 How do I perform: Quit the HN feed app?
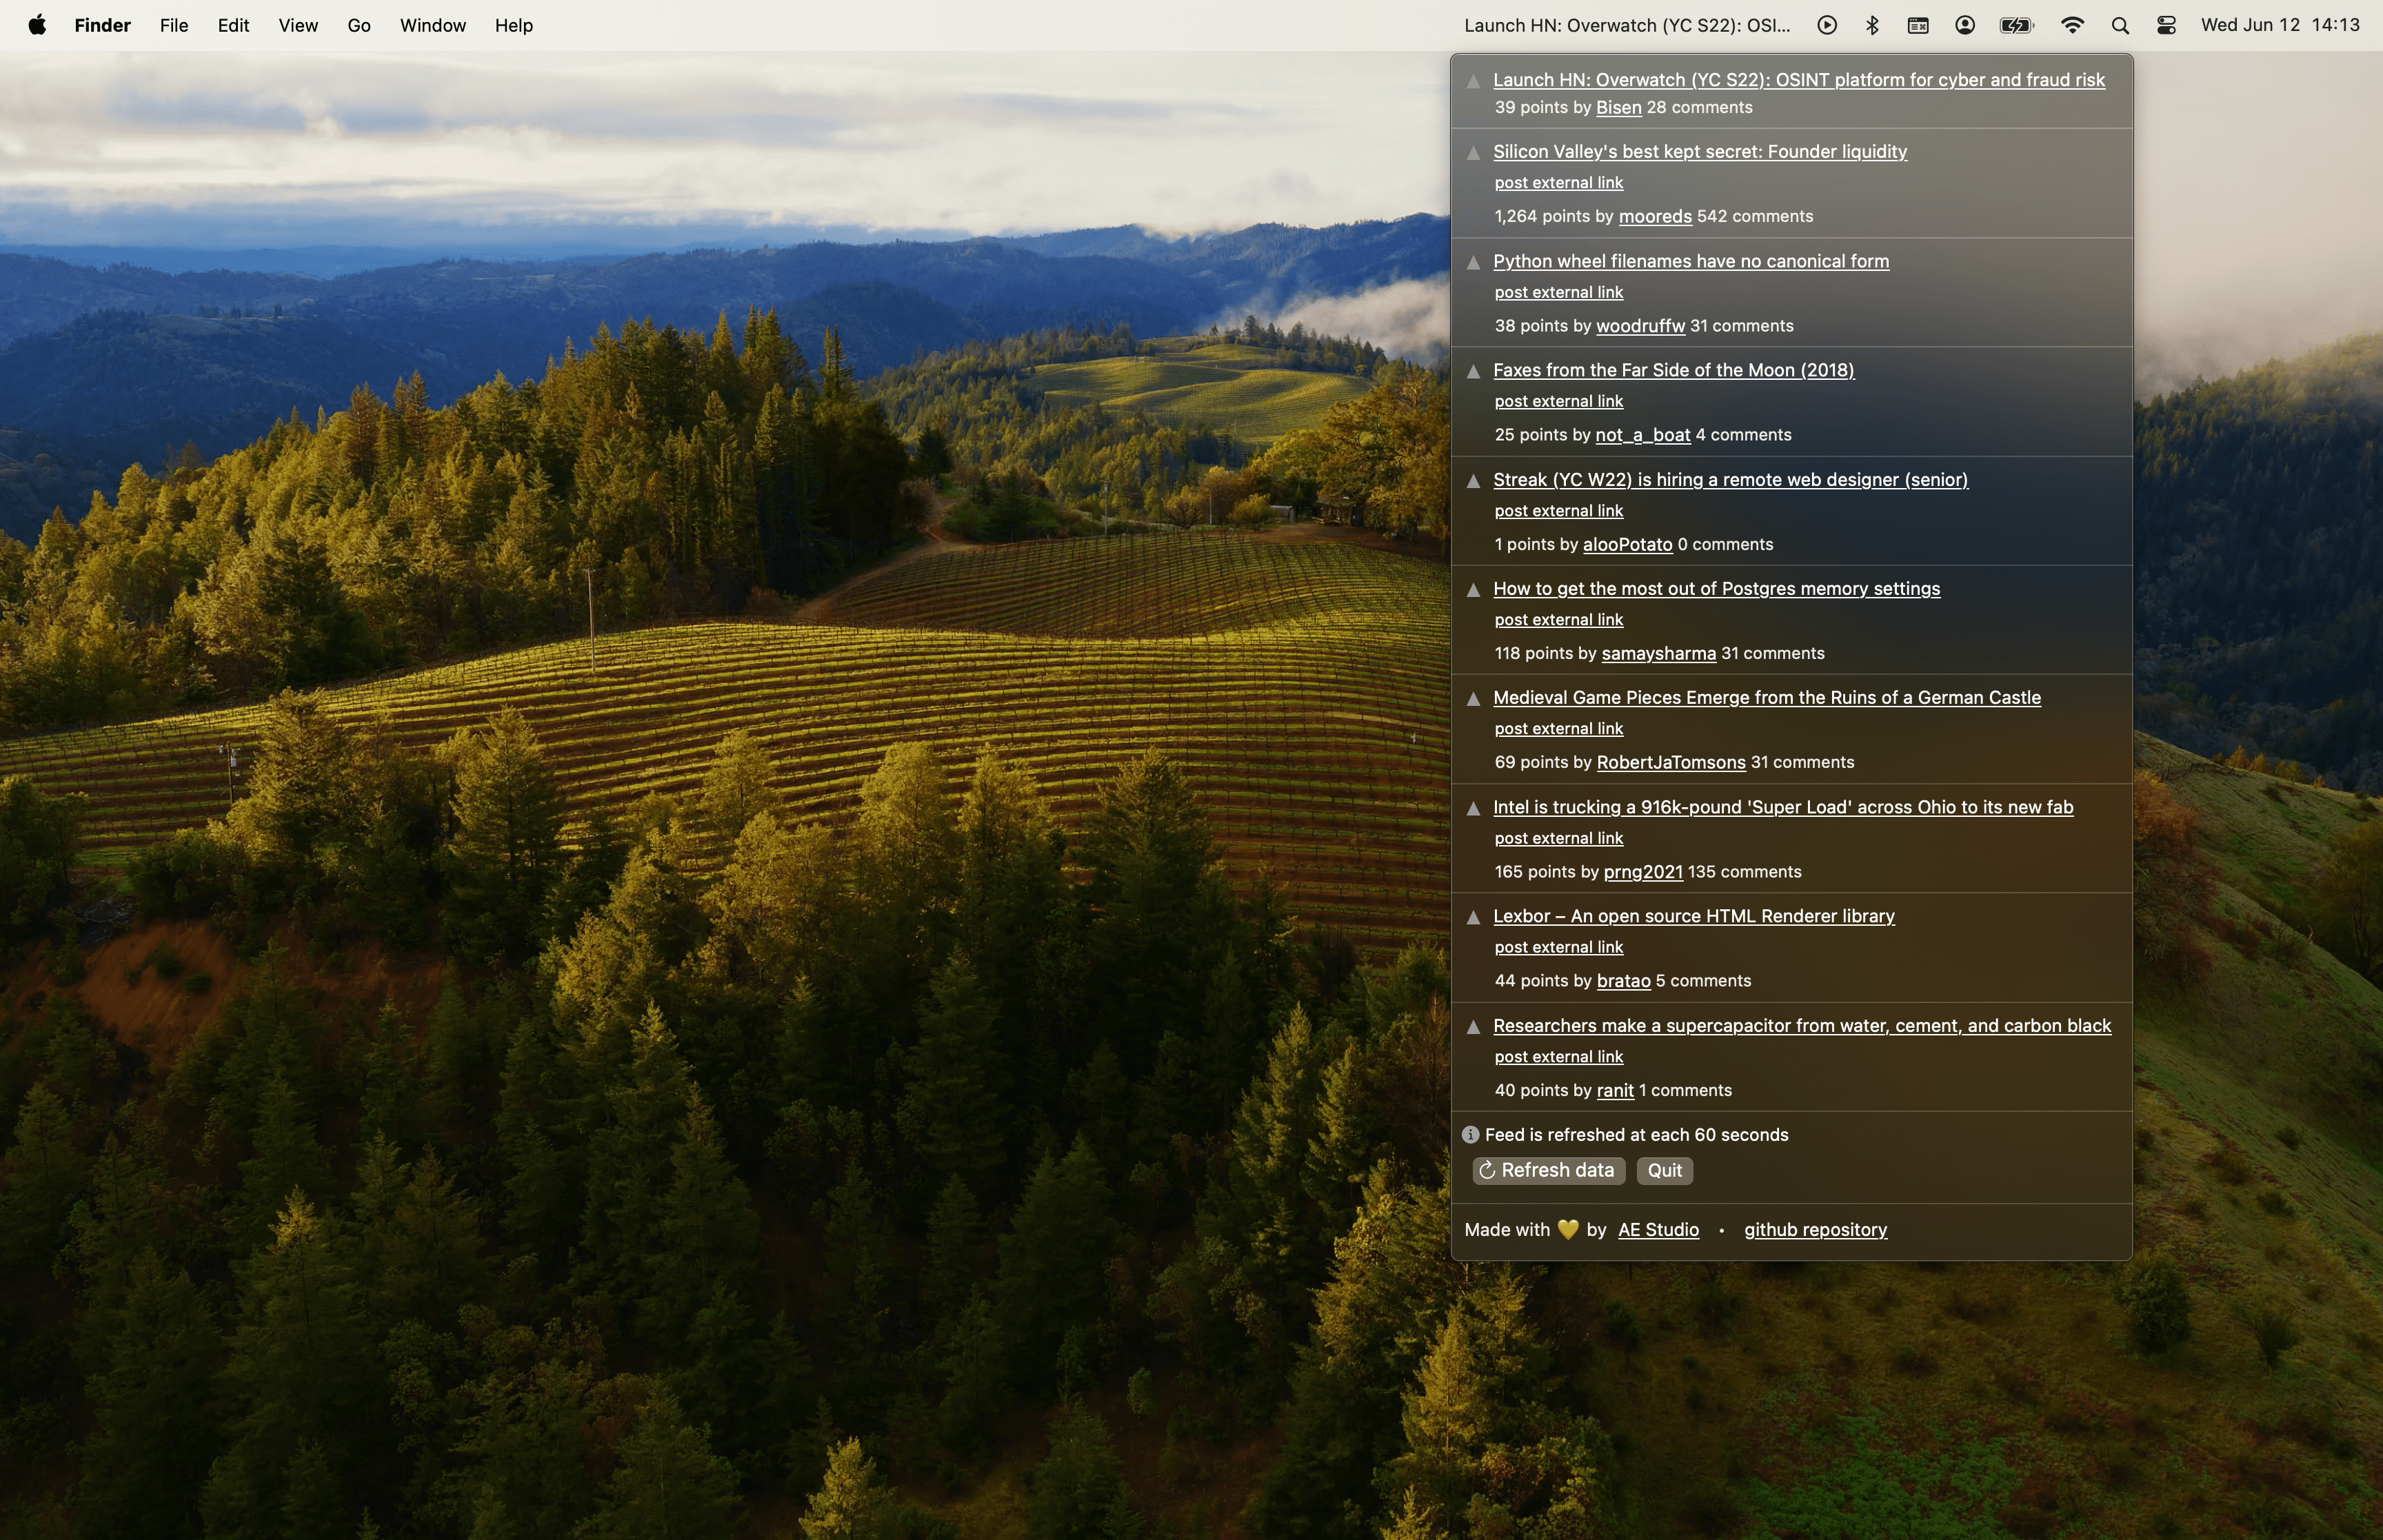[1663, 1170]
